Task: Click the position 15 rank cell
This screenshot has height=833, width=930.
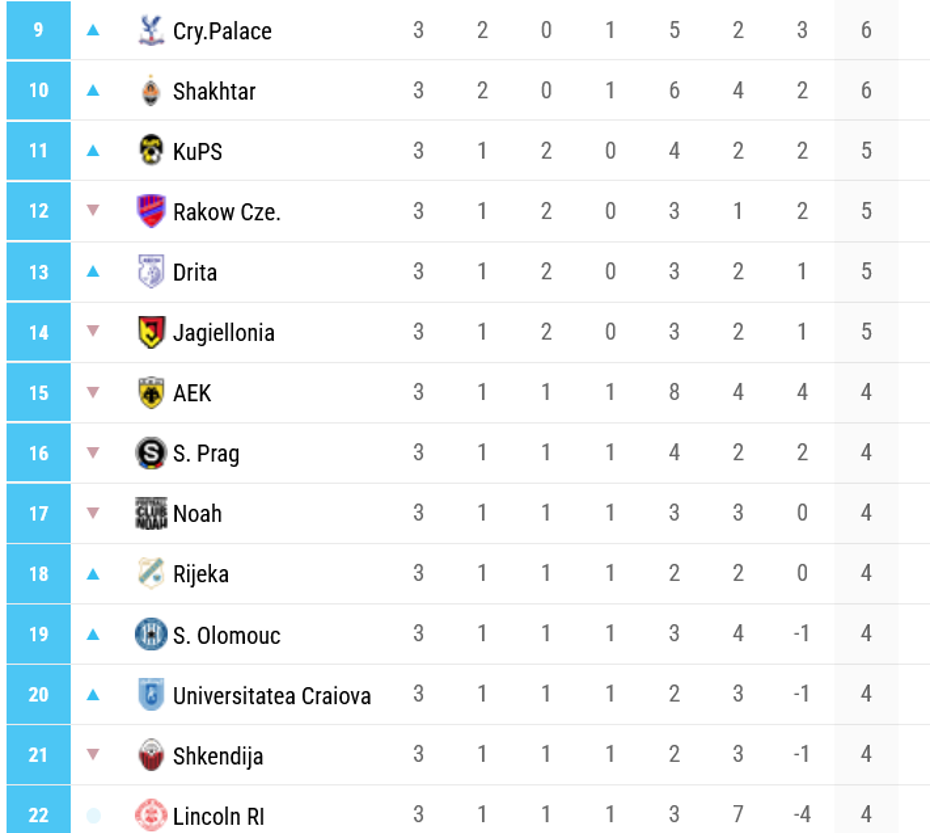Action: [38, 393]
